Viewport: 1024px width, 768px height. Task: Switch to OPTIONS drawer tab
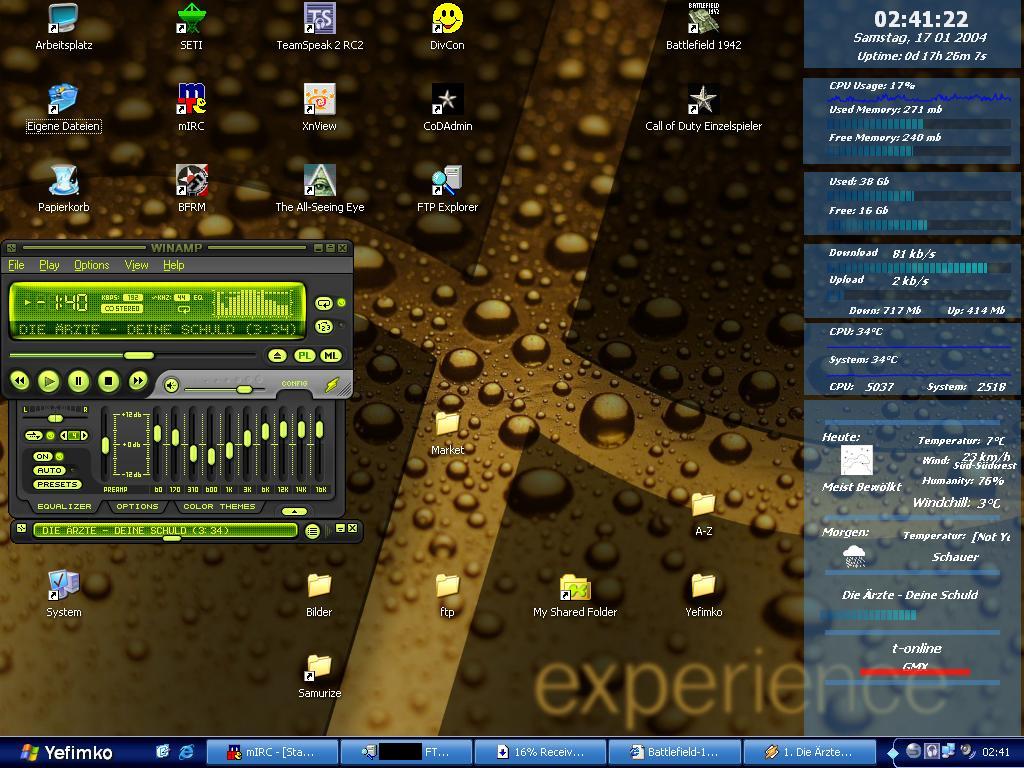(137, 507)
